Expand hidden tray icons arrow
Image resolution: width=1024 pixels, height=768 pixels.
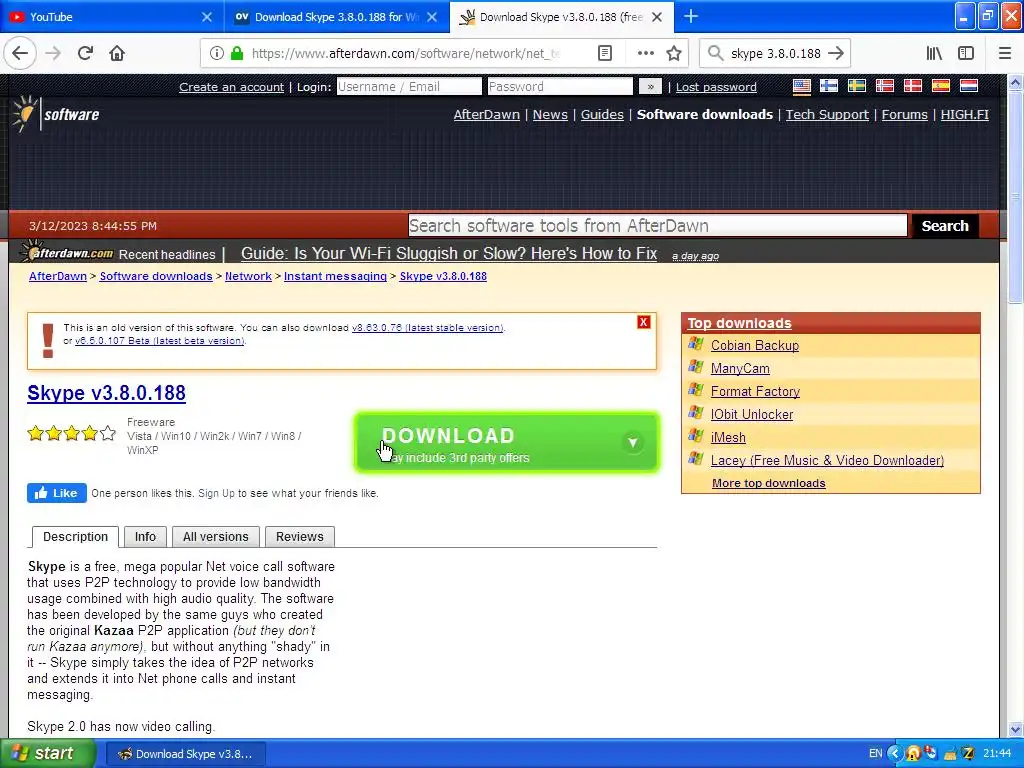click(x=895, y=754)
